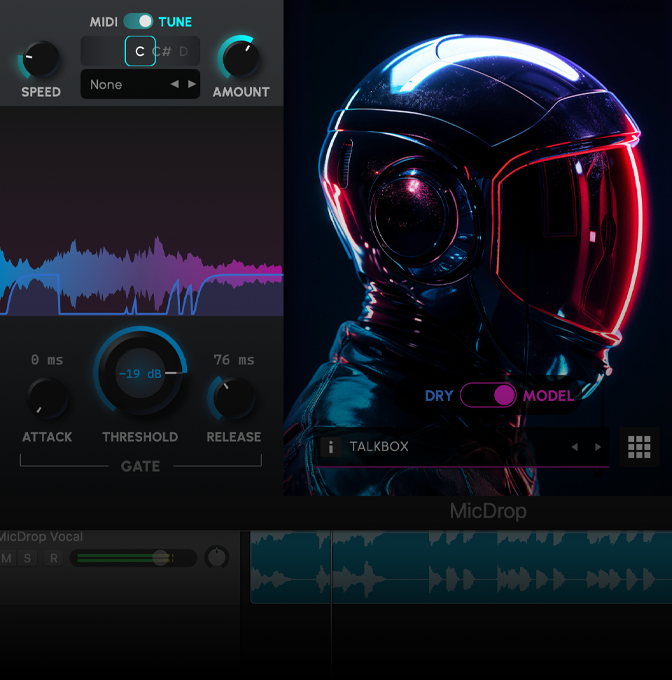The height and width of the screenshot is (680, 672).
Task: Click the MicDrop Vocal audio waveform region
Action: point(460,567)
